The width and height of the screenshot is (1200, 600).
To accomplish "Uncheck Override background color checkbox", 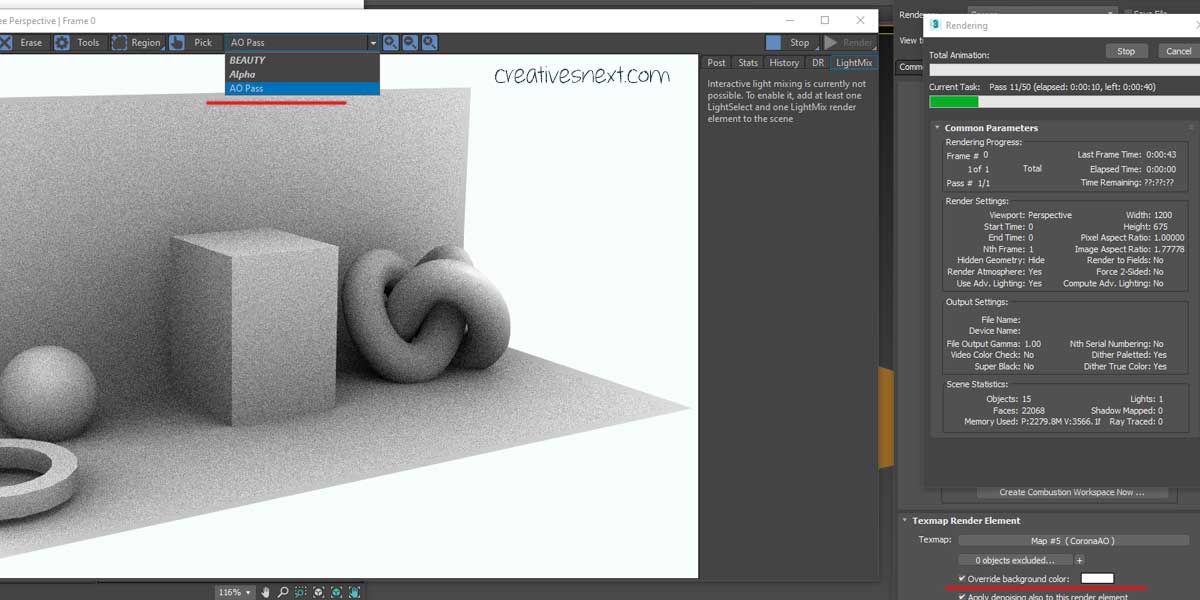I will pos(962,579).
